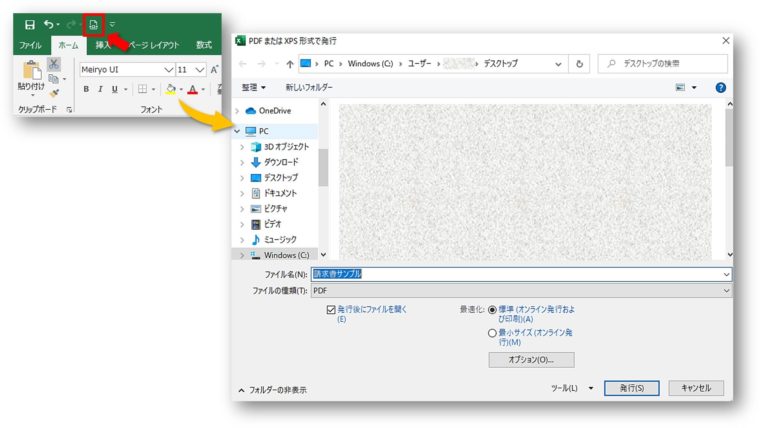
Task: Select 標準 (オンライン発行および印刷) radio button
Action: (492, 310)
